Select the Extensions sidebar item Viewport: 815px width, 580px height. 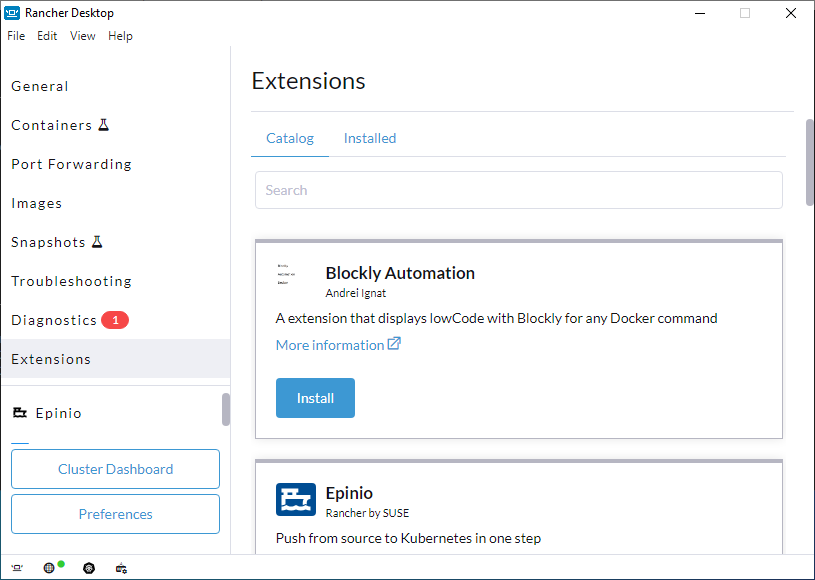(116, 359)
